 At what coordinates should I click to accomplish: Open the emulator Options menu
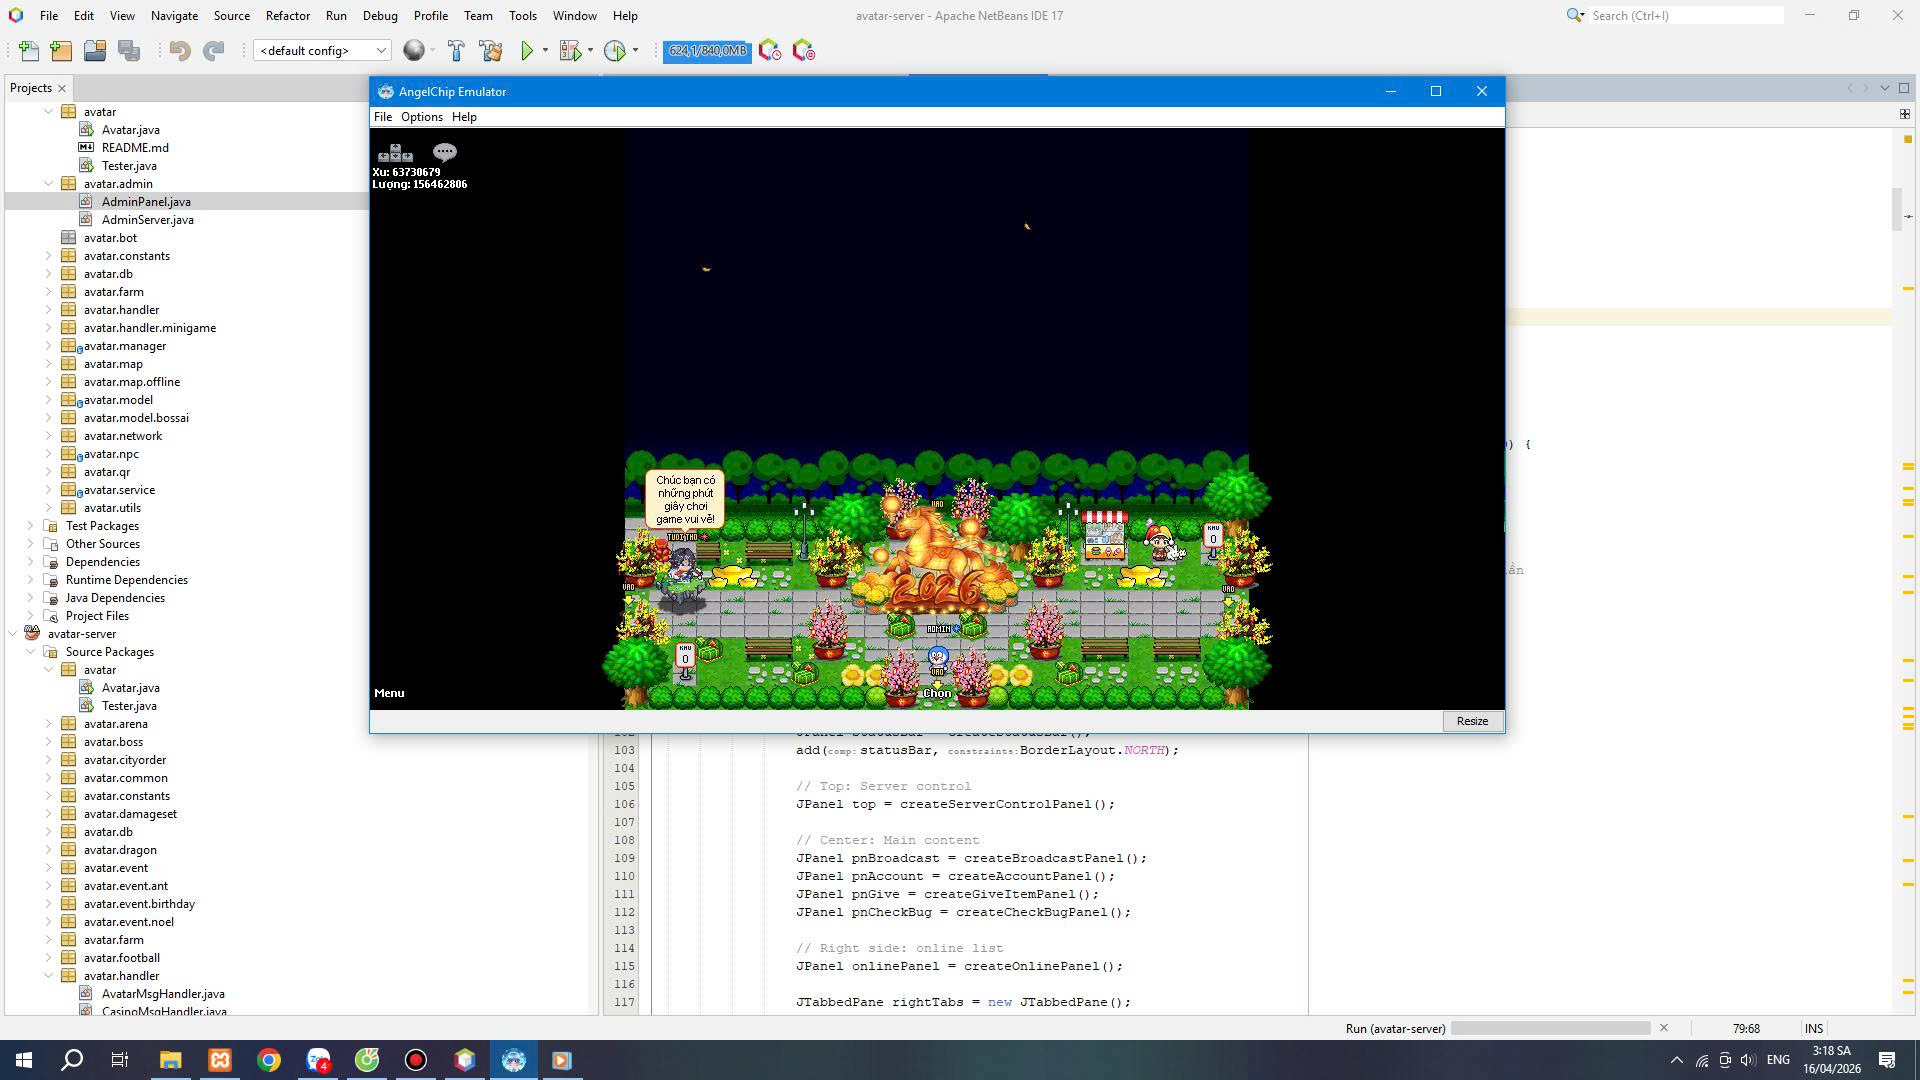[421, 117]
